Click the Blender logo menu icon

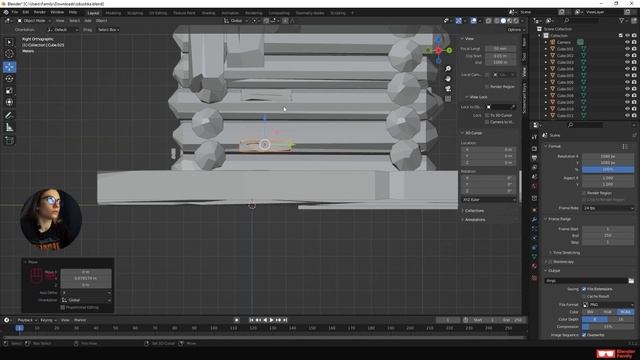coord(6,12)
